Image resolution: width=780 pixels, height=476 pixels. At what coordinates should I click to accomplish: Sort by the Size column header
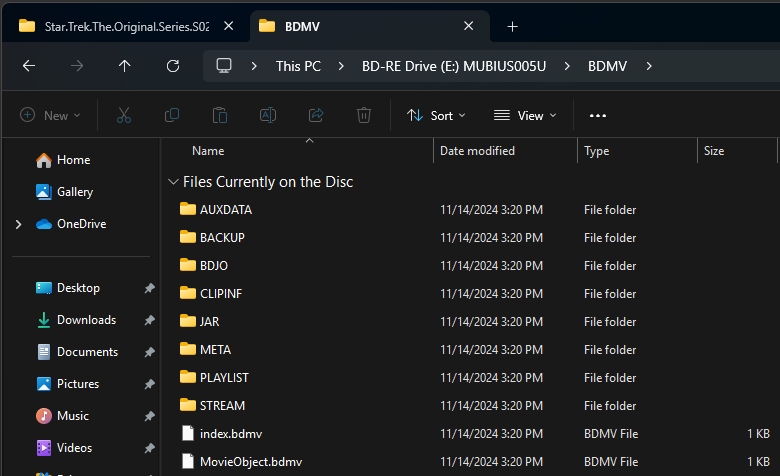pos(714,151)
